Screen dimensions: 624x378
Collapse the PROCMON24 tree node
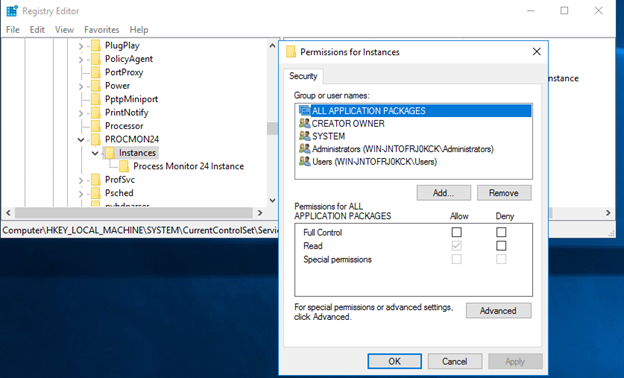point(81,140)
